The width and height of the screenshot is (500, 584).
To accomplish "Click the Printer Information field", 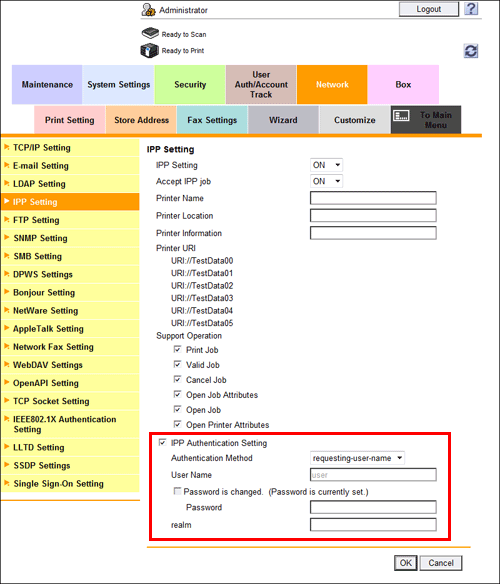I will pyautogui.click(x=373, y=233).
